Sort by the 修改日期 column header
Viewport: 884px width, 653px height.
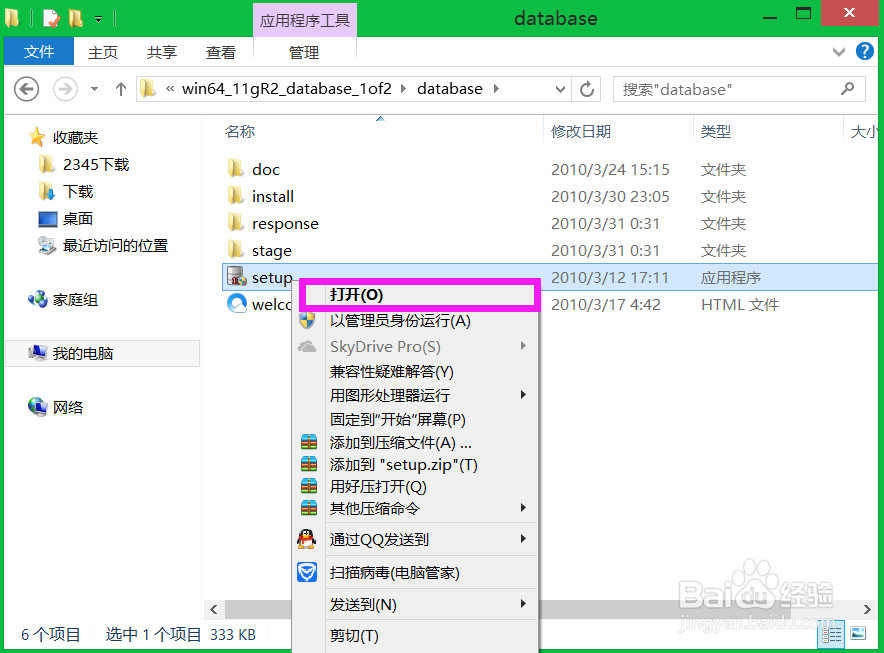click(581, 131)
